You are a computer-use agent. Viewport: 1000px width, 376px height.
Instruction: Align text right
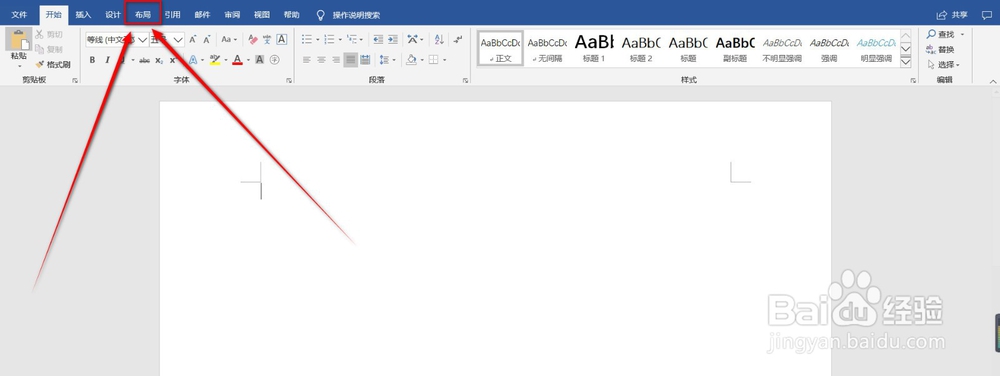pyautogui.click(x=336, y=60)
